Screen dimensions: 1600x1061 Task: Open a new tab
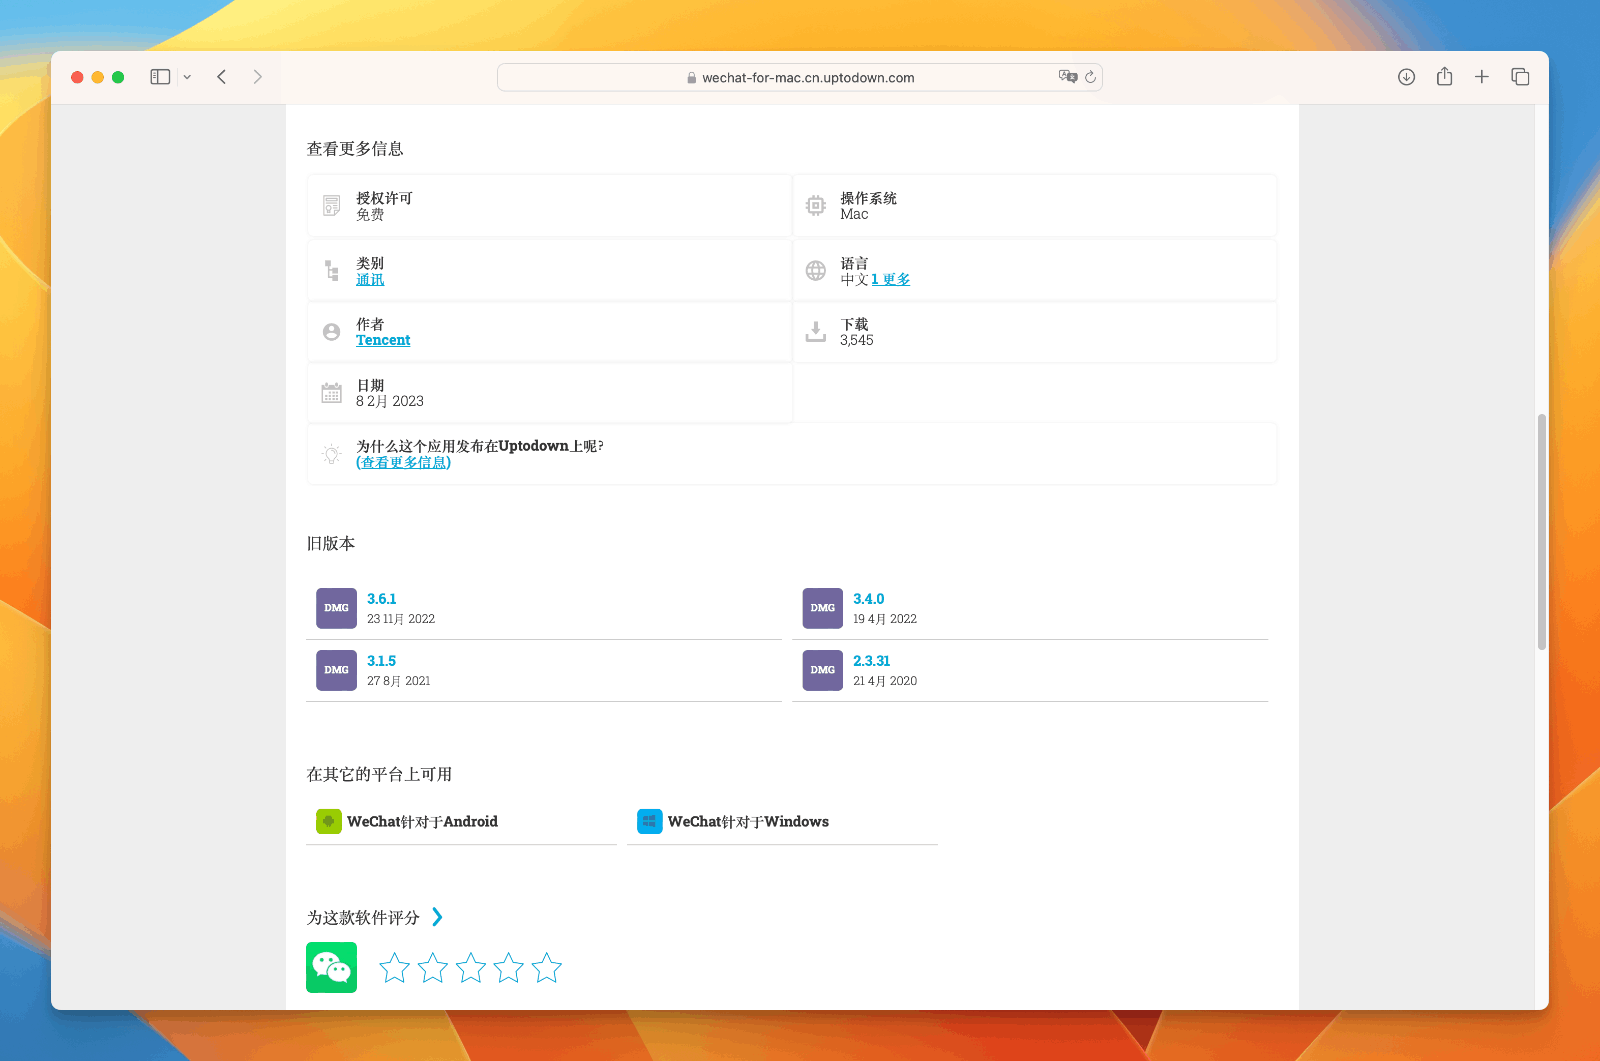pos(1482,77)
